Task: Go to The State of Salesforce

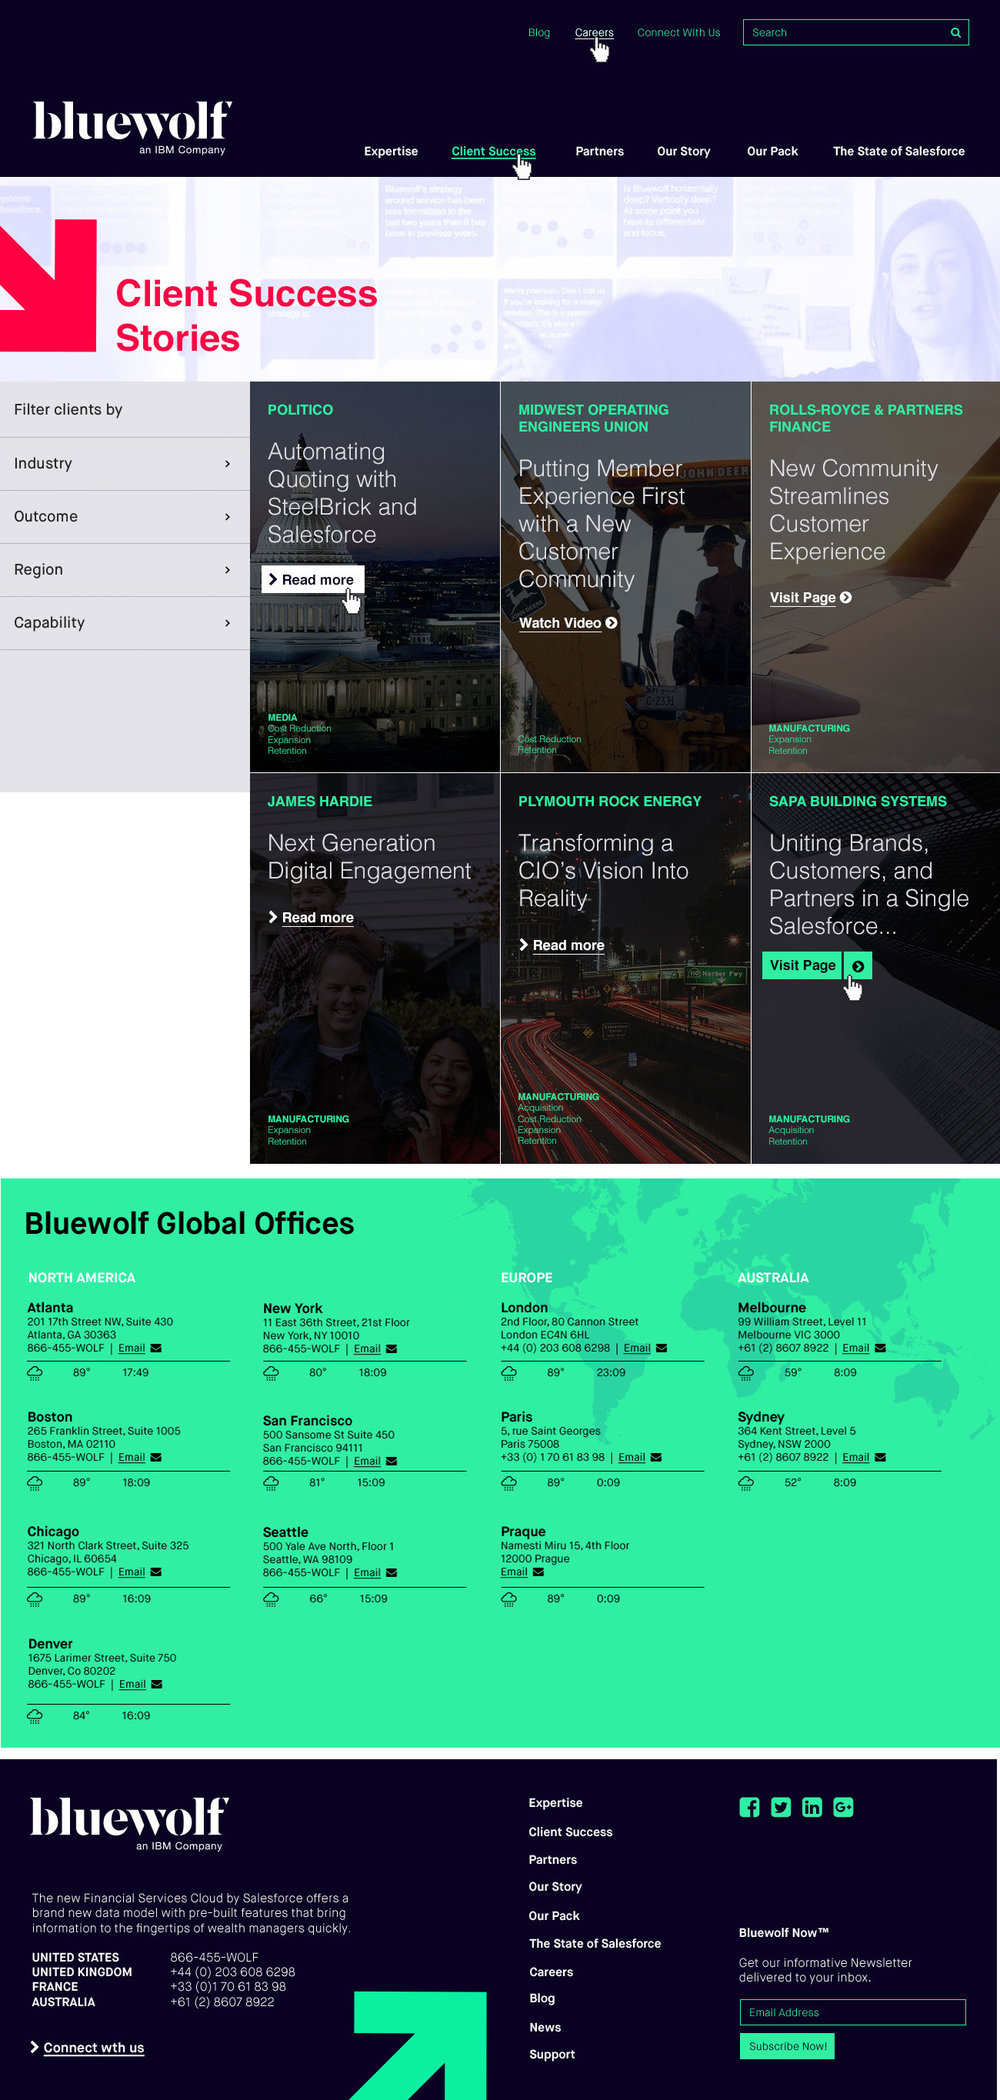Action: click(898, 152)
